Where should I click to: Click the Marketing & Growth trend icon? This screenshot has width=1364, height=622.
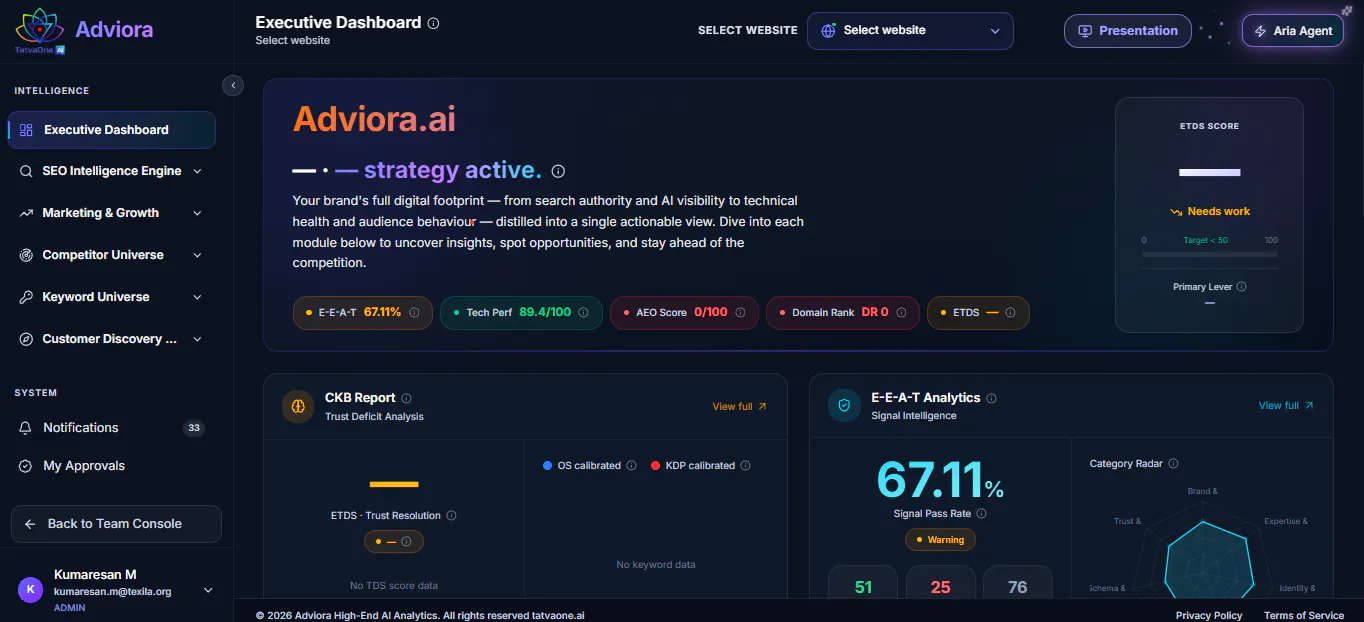[26, 213]
